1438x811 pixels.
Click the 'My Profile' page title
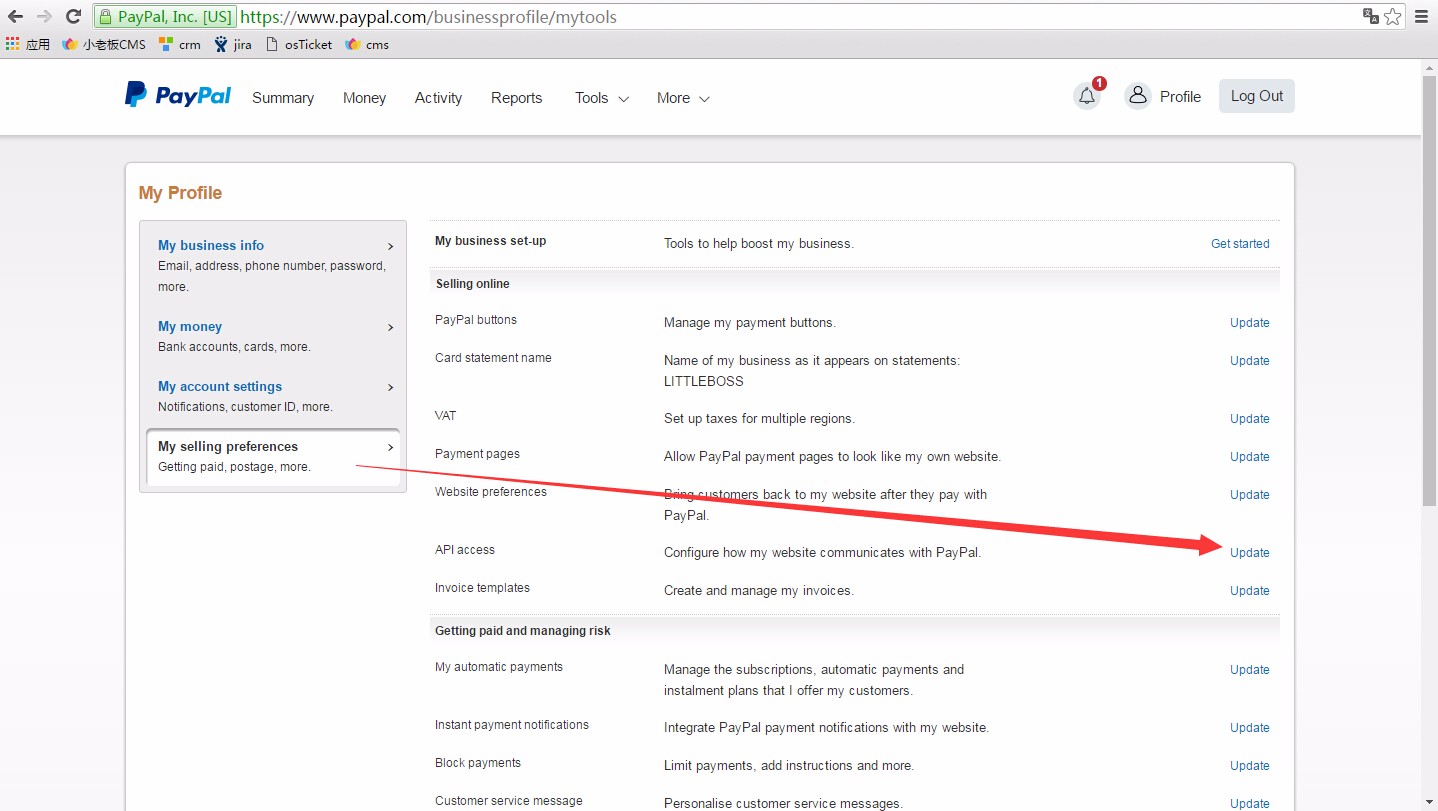[181, 193]
